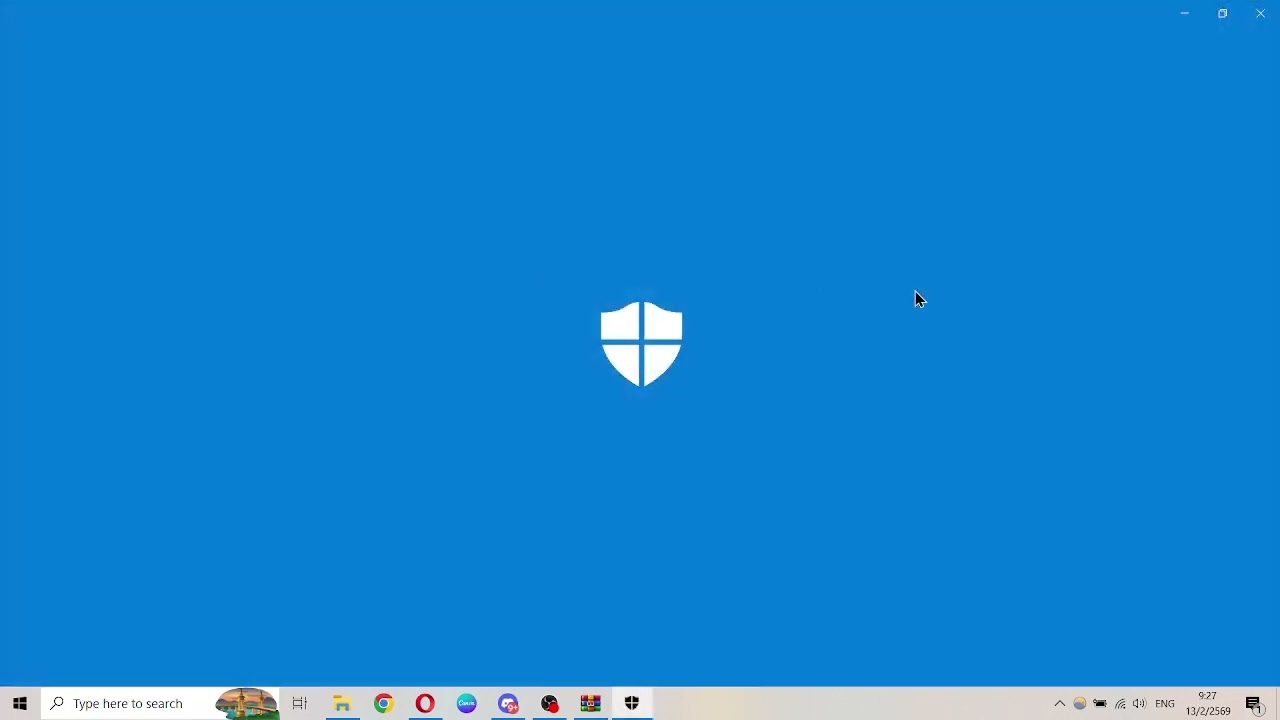Open the Action Center notifications icon
This screenshot has width=1280, height=720.
(1254, 703)
